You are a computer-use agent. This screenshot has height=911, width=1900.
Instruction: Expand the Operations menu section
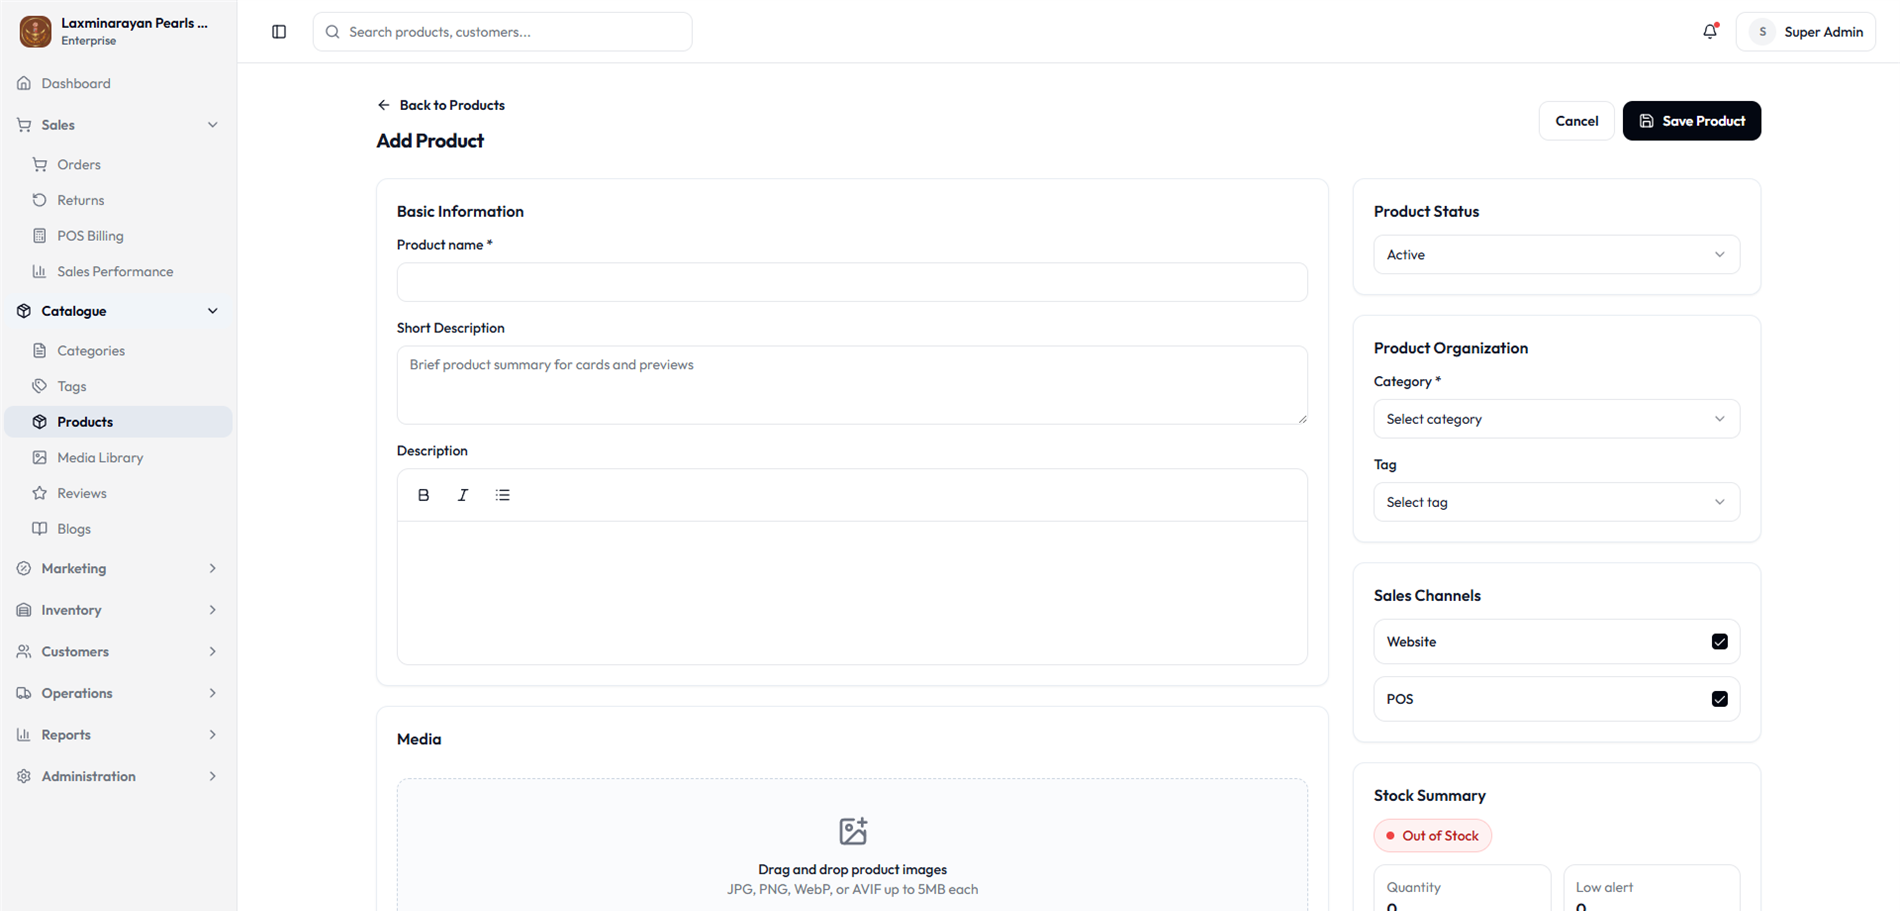118,693
